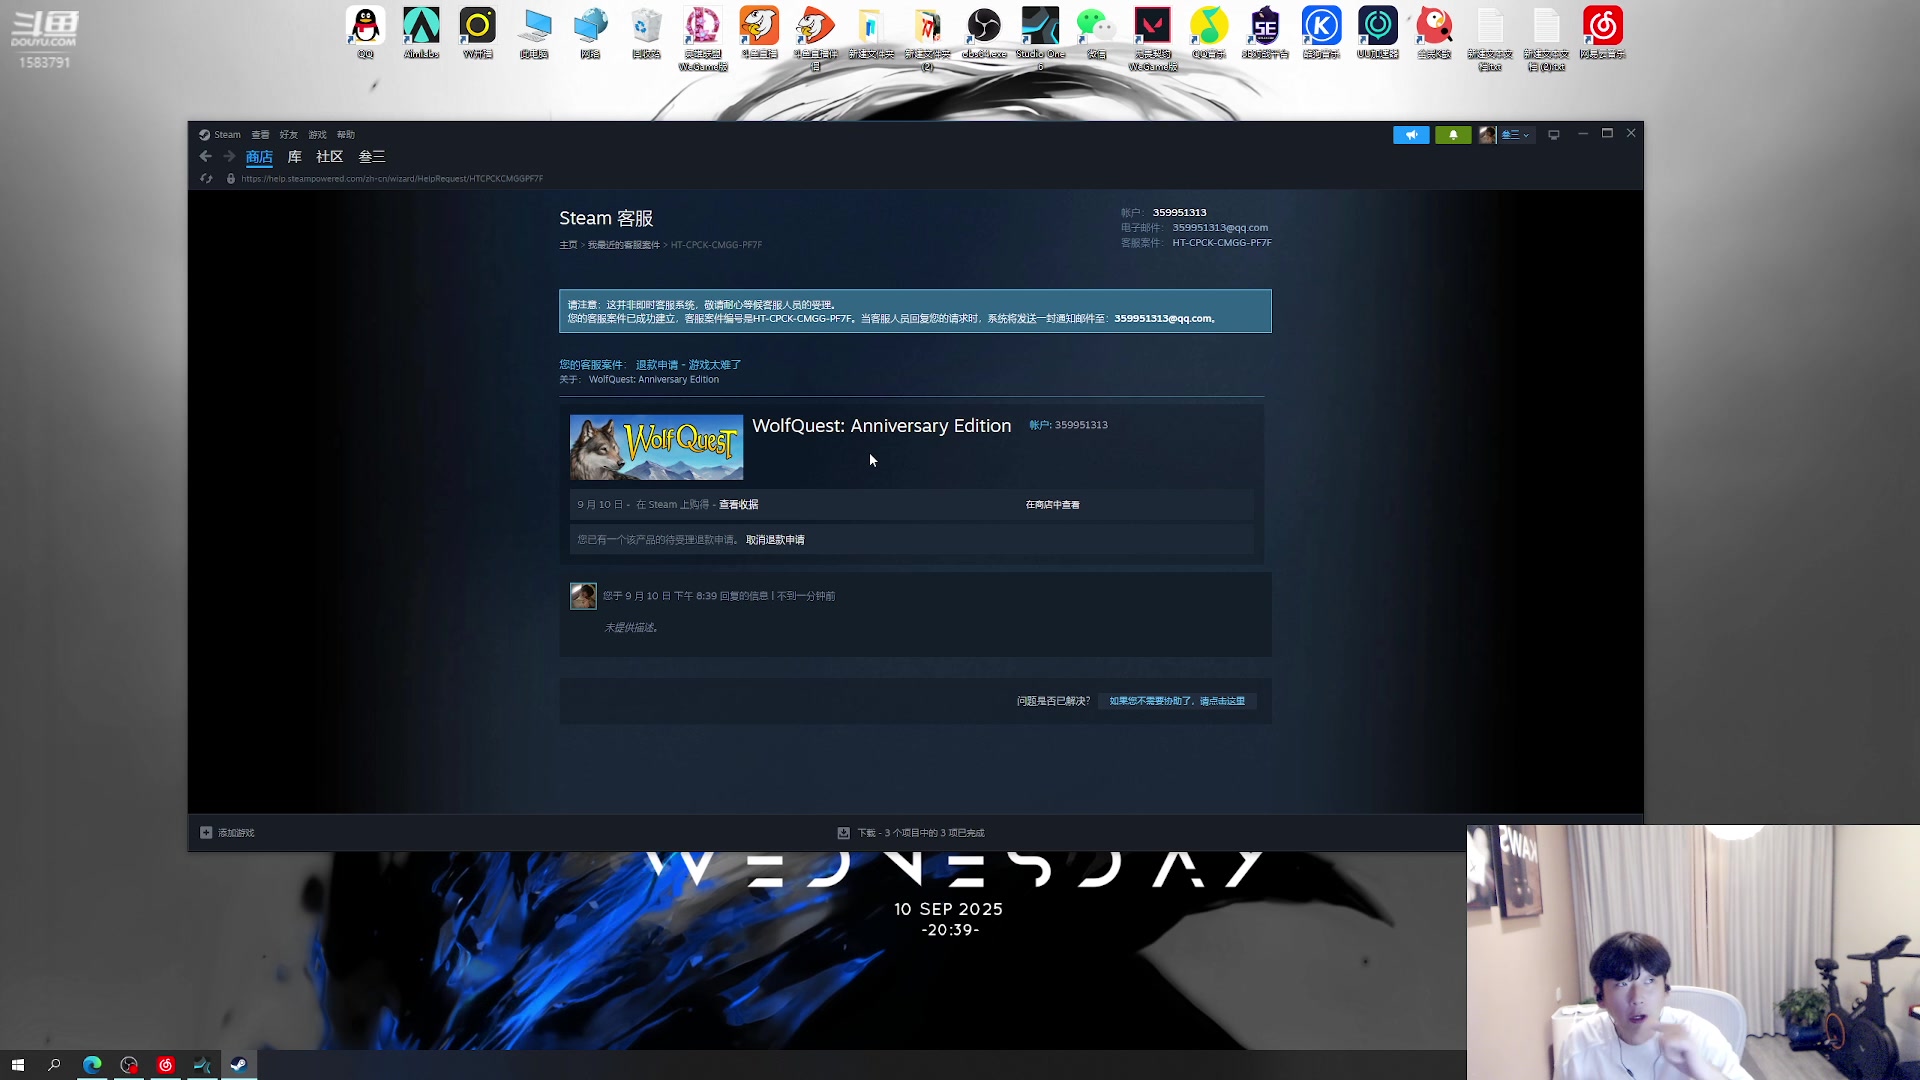The width and height of the screenshot is (1920, 1080).
Task: Click the user avatar in the message
Action: (x=583, y=596)
